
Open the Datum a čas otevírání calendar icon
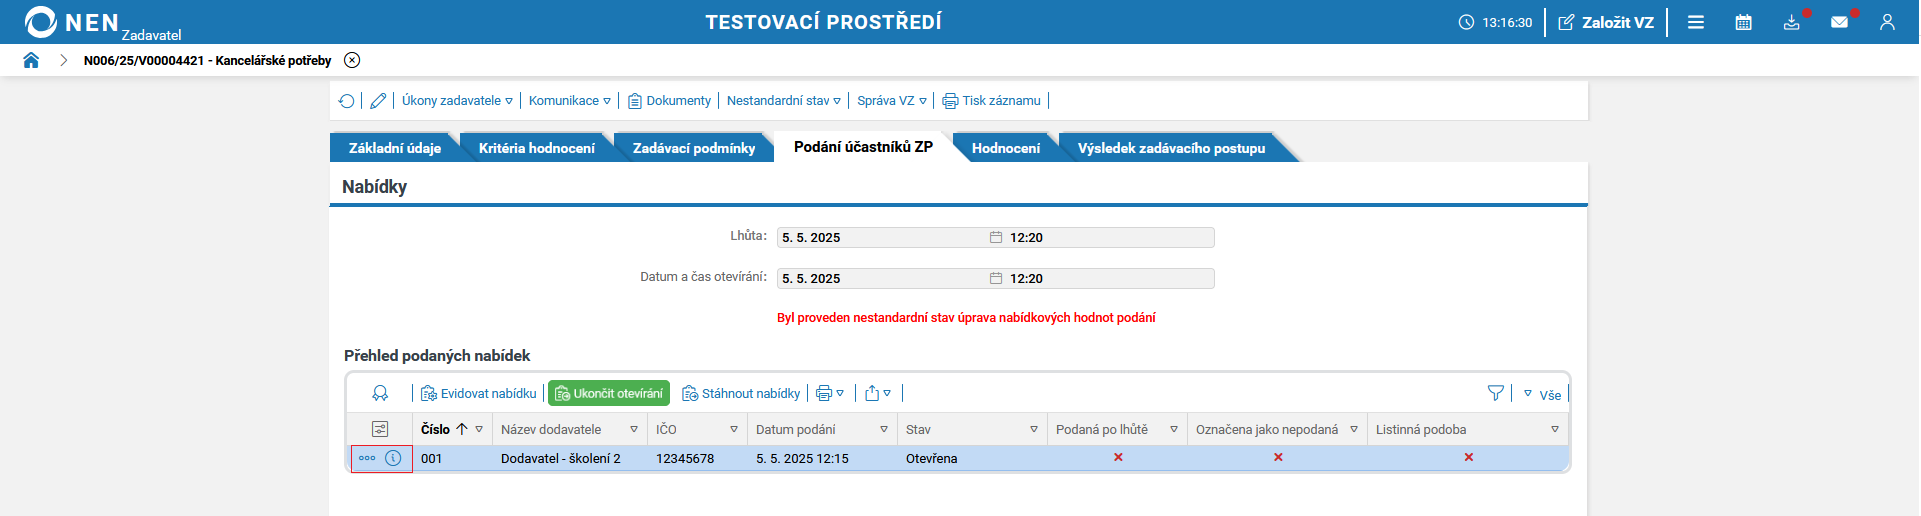[x=996, y=278]
